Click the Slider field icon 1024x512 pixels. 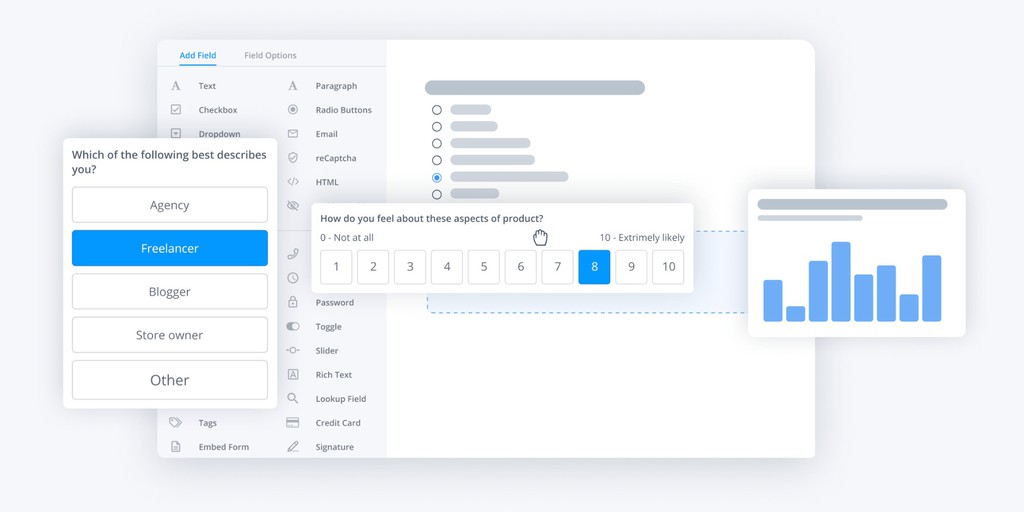(293, 351)
